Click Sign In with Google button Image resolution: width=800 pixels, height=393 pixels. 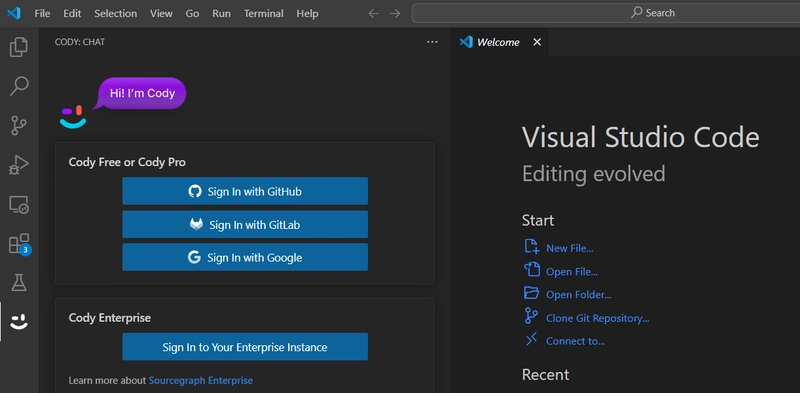(x=245, y=257)
